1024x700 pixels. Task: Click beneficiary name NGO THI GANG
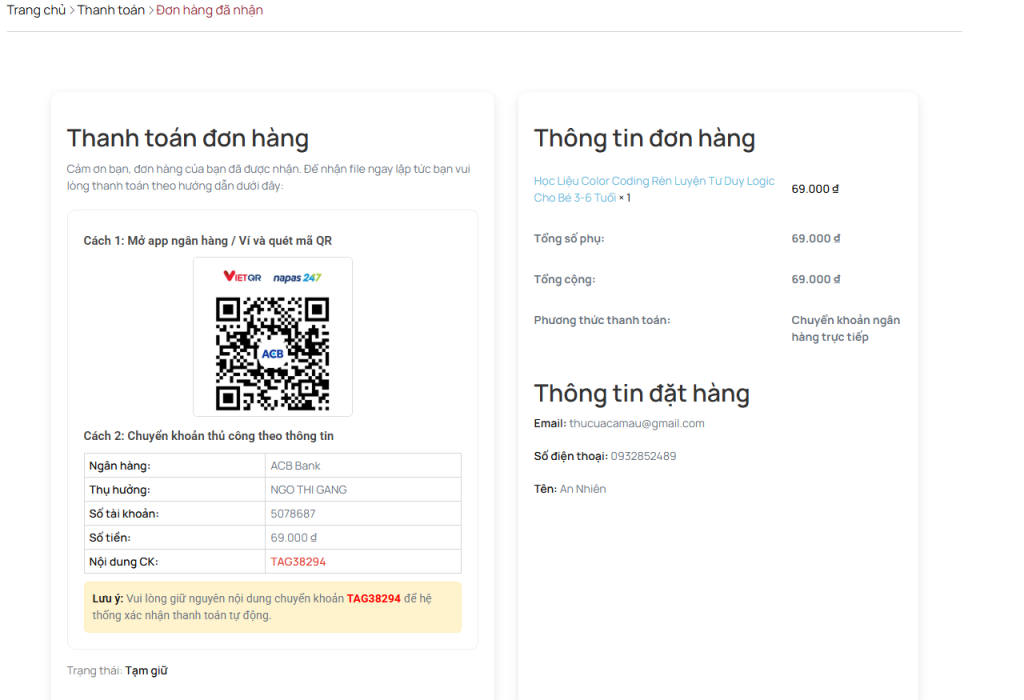click(309, 490)
